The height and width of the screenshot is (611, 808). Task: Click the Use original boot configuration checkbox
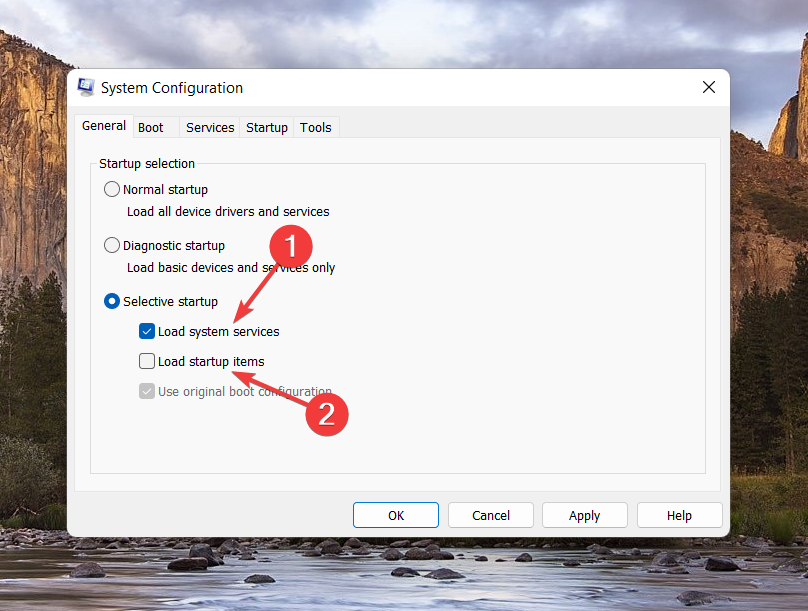point(147,391)
